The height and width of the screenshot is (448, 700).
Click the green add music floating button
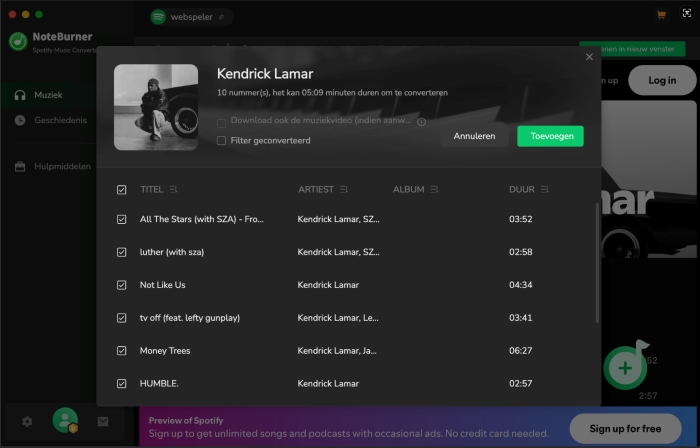(x=625, y=368)
